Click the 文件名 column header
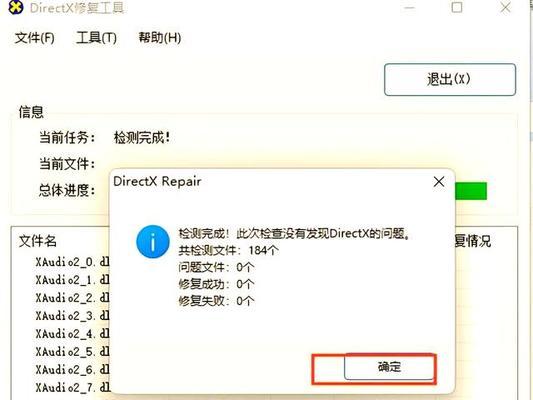The height and width of the screenshot is (400, 533). click(37, 241)
